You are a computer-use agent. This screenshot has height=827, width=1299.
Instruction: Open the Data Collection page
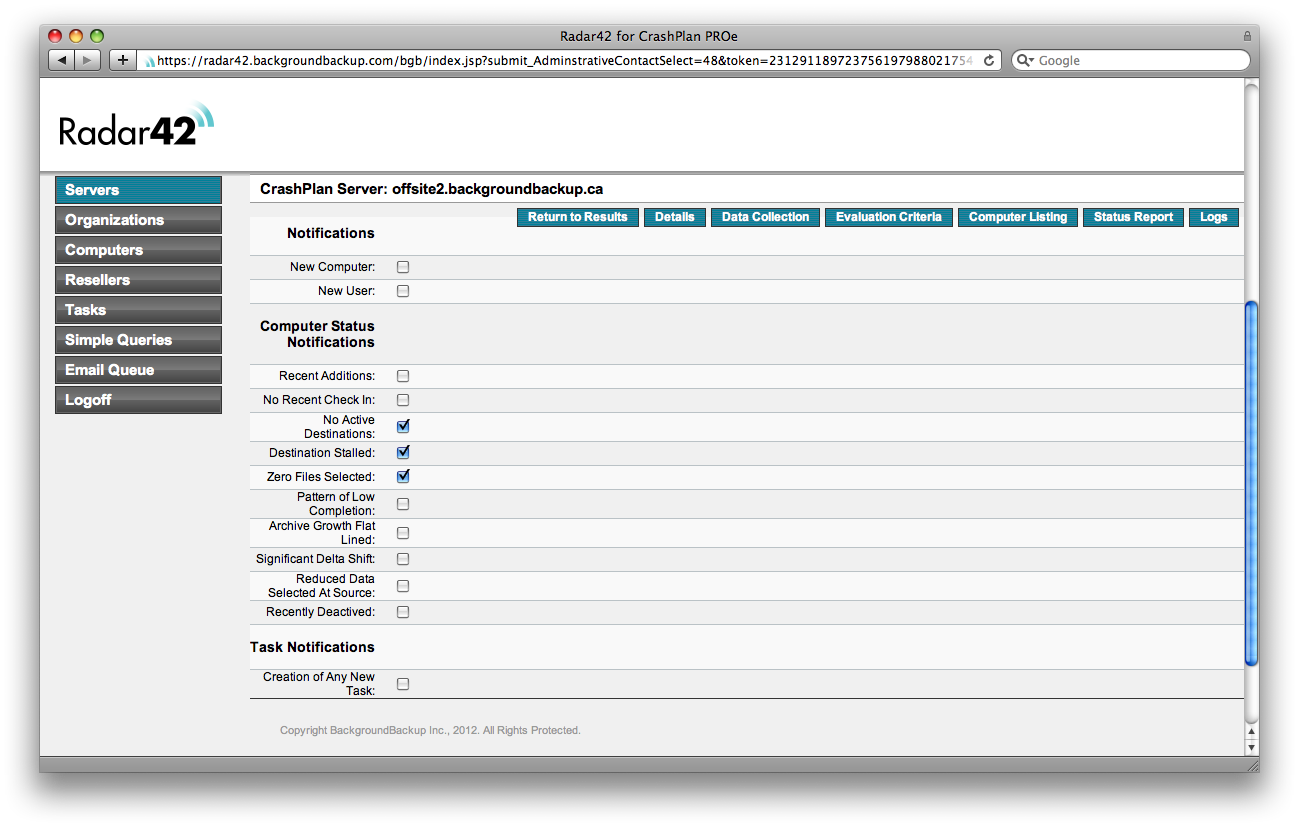click(766, 217)
